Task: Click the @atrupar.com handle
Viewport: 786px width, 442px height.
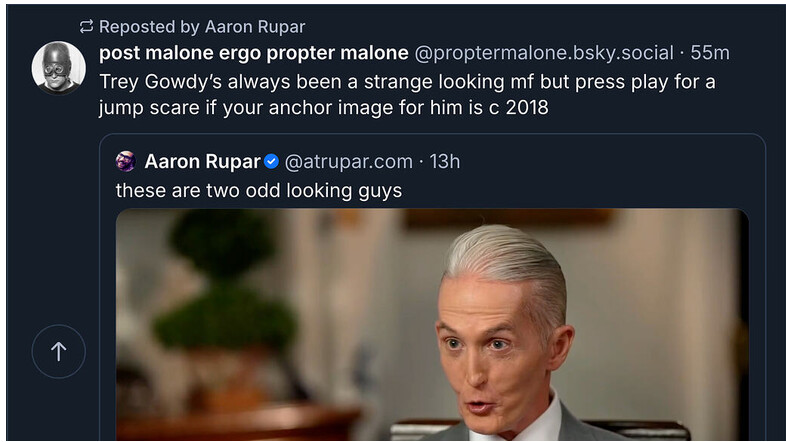Action: [349, 161]
